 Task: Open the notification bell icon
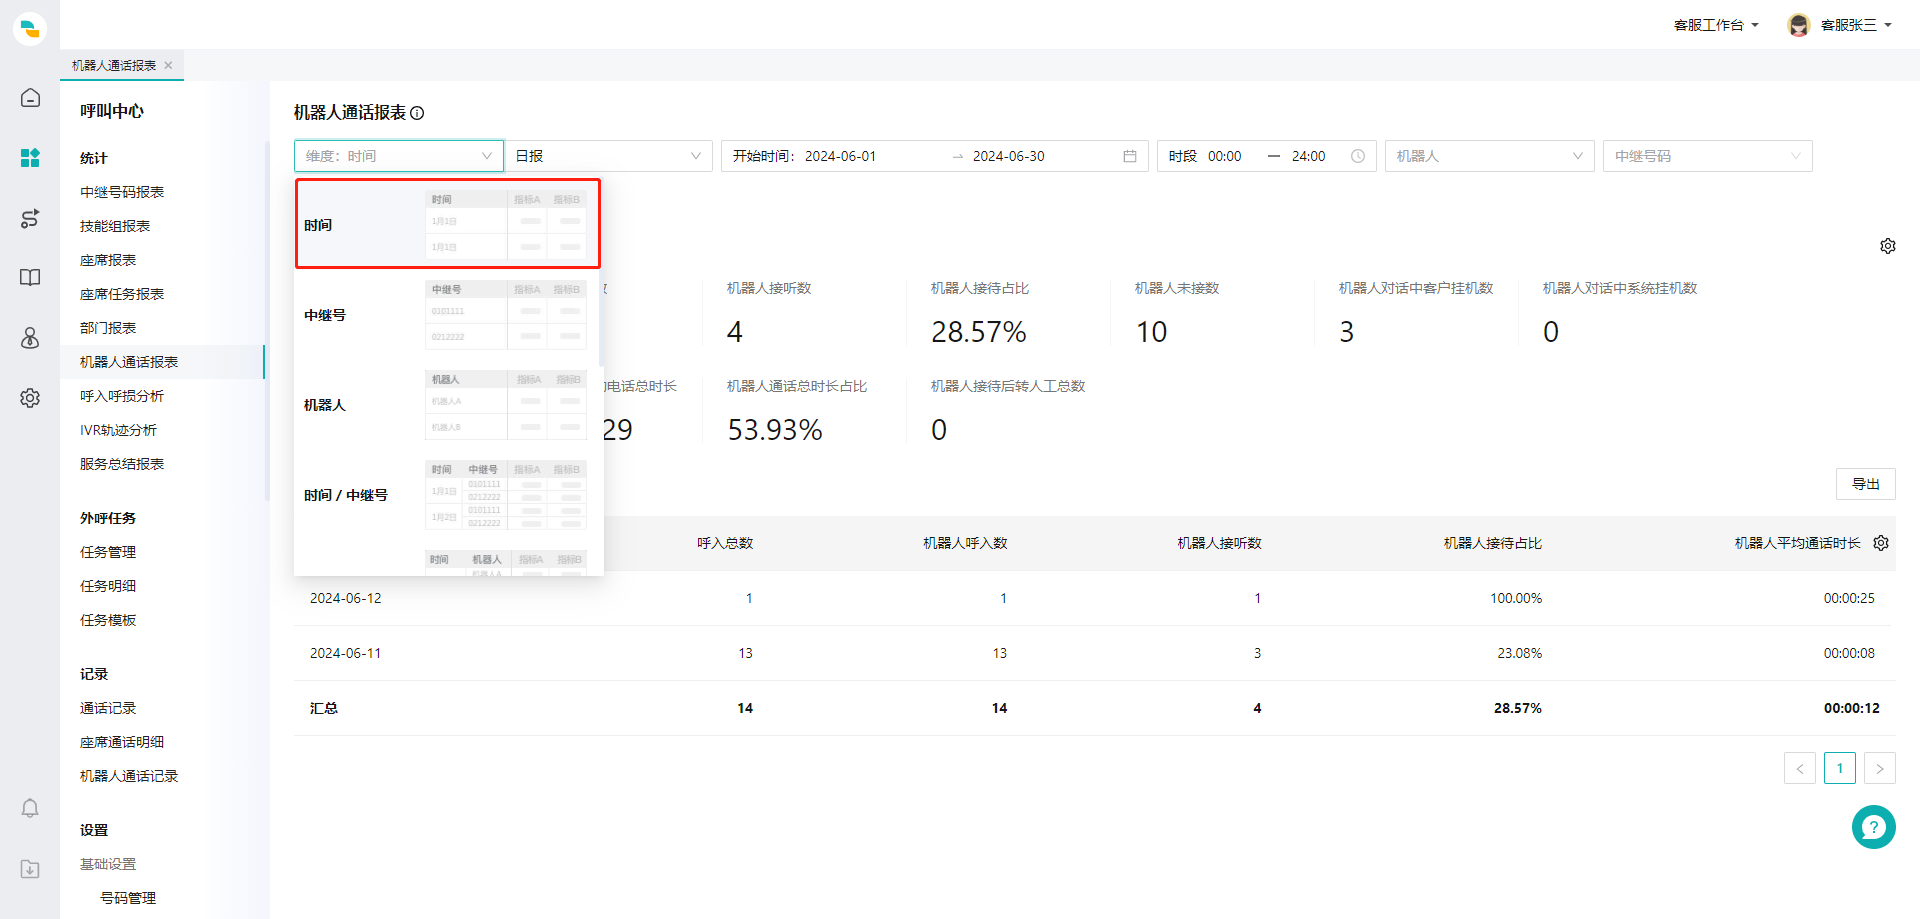(x=30, y=808)
